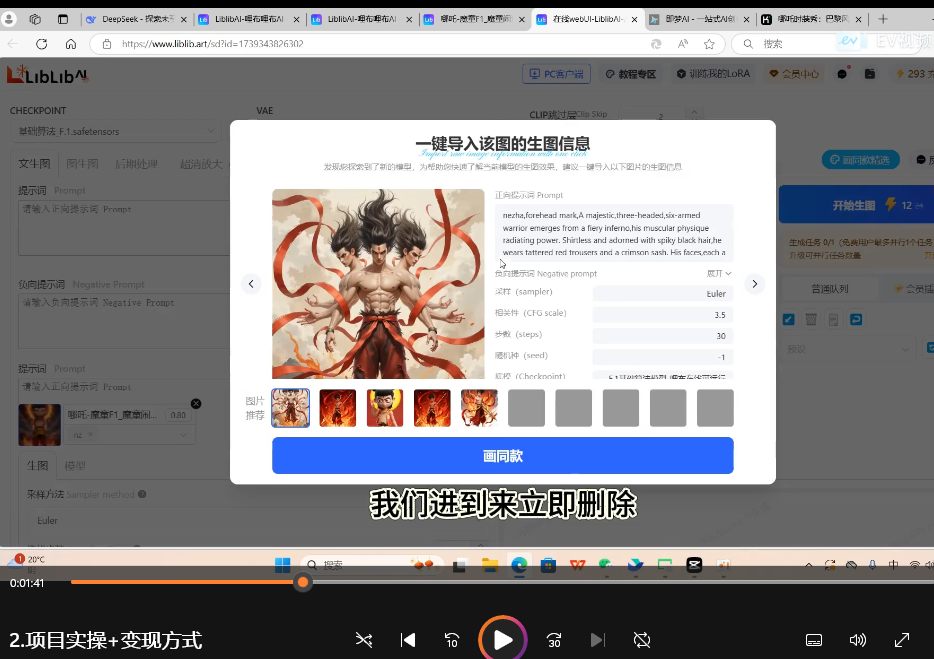
Task: Remove the 哪吒 LoRA with its X icon
Action: [196, 403]
